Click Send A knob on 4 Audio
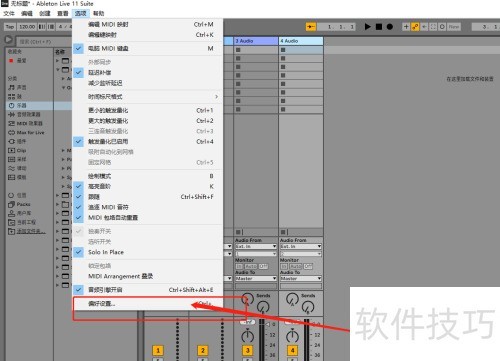This screenshot has width=500, height=361. click(292, 299)
